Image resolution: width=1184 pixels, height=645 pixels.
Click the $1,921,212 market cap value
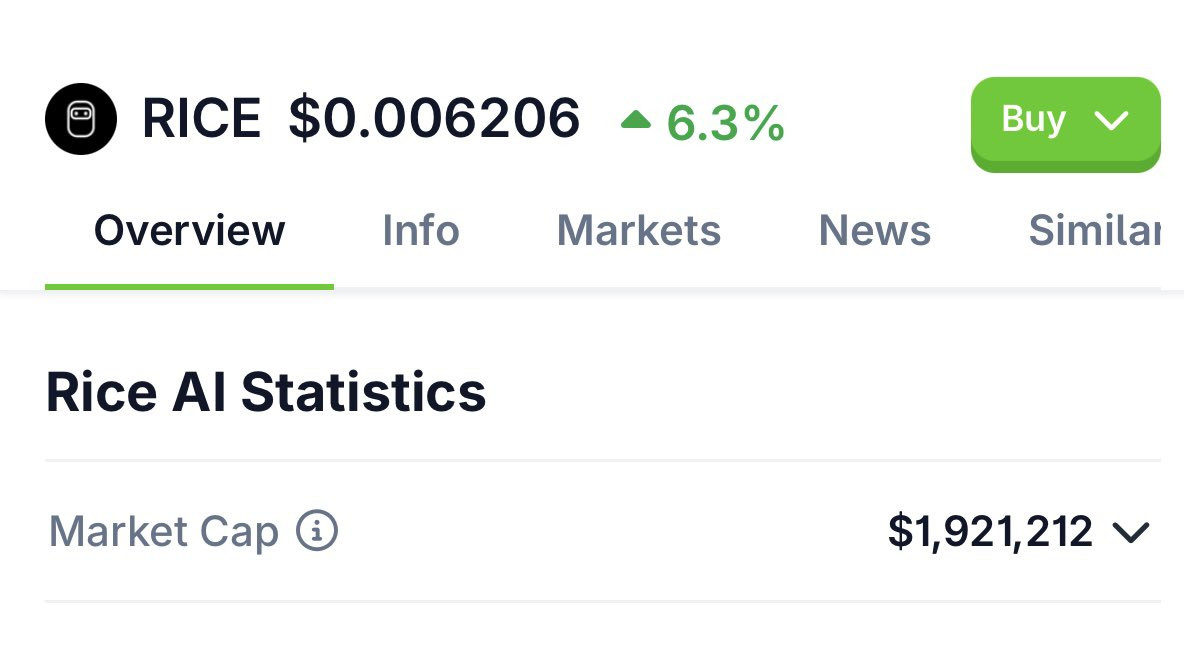(x=990, y=531)
